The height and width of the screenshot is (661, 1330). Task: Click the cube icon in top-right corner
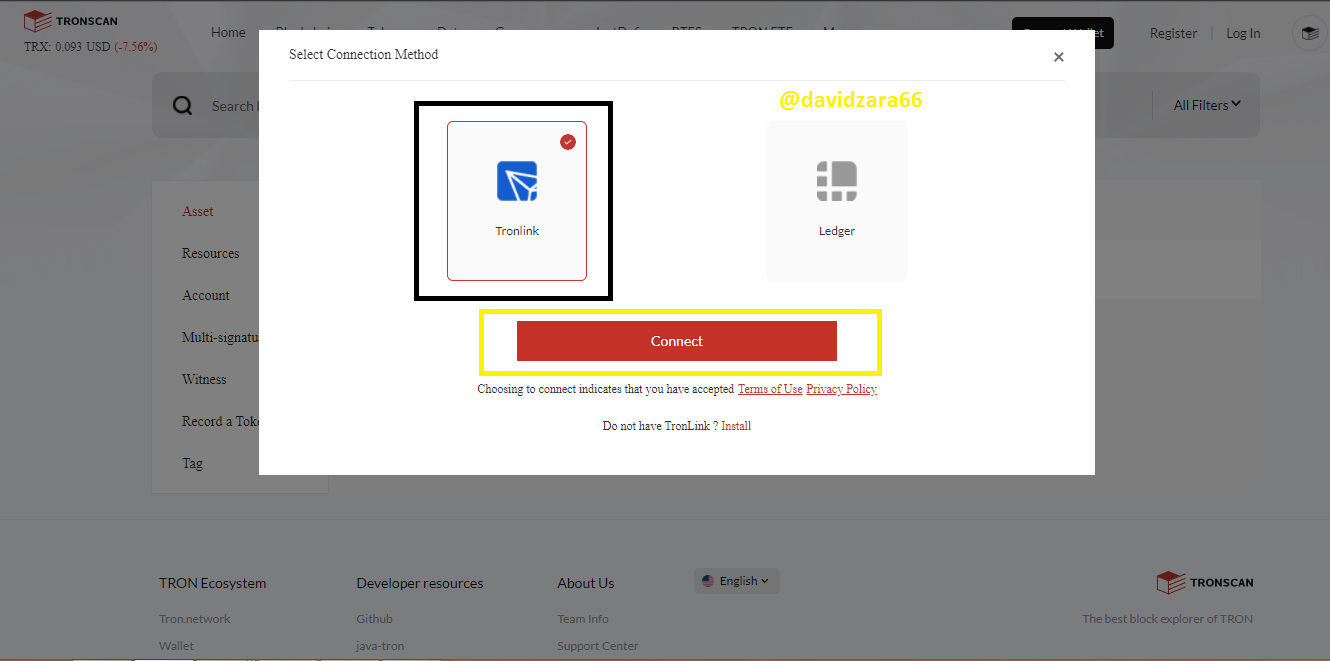point(1309,33)
